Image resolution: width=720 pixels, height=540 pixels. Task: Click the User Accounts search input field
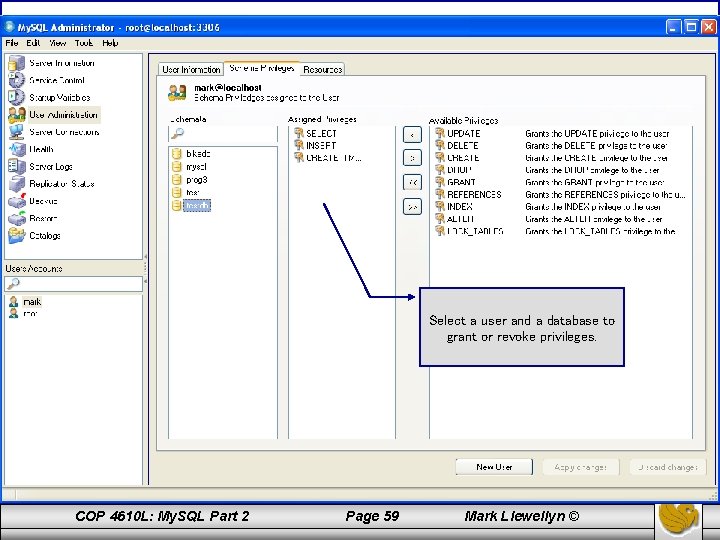73,284
